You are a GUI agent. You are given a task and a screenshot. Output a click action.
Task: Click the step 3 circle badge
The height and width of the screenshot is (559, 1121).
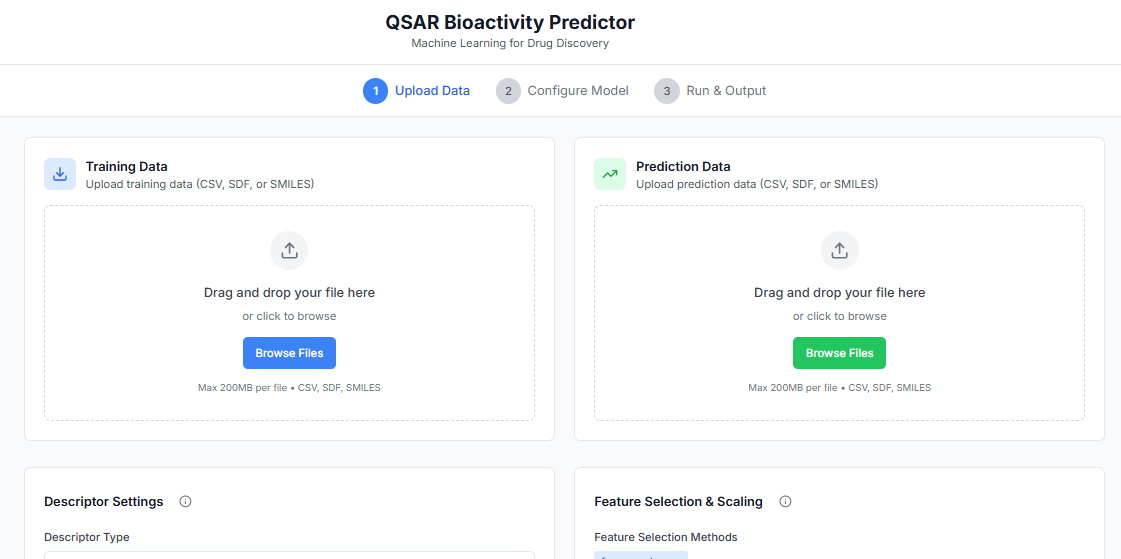pyautogui.click(x=667, y=91)
